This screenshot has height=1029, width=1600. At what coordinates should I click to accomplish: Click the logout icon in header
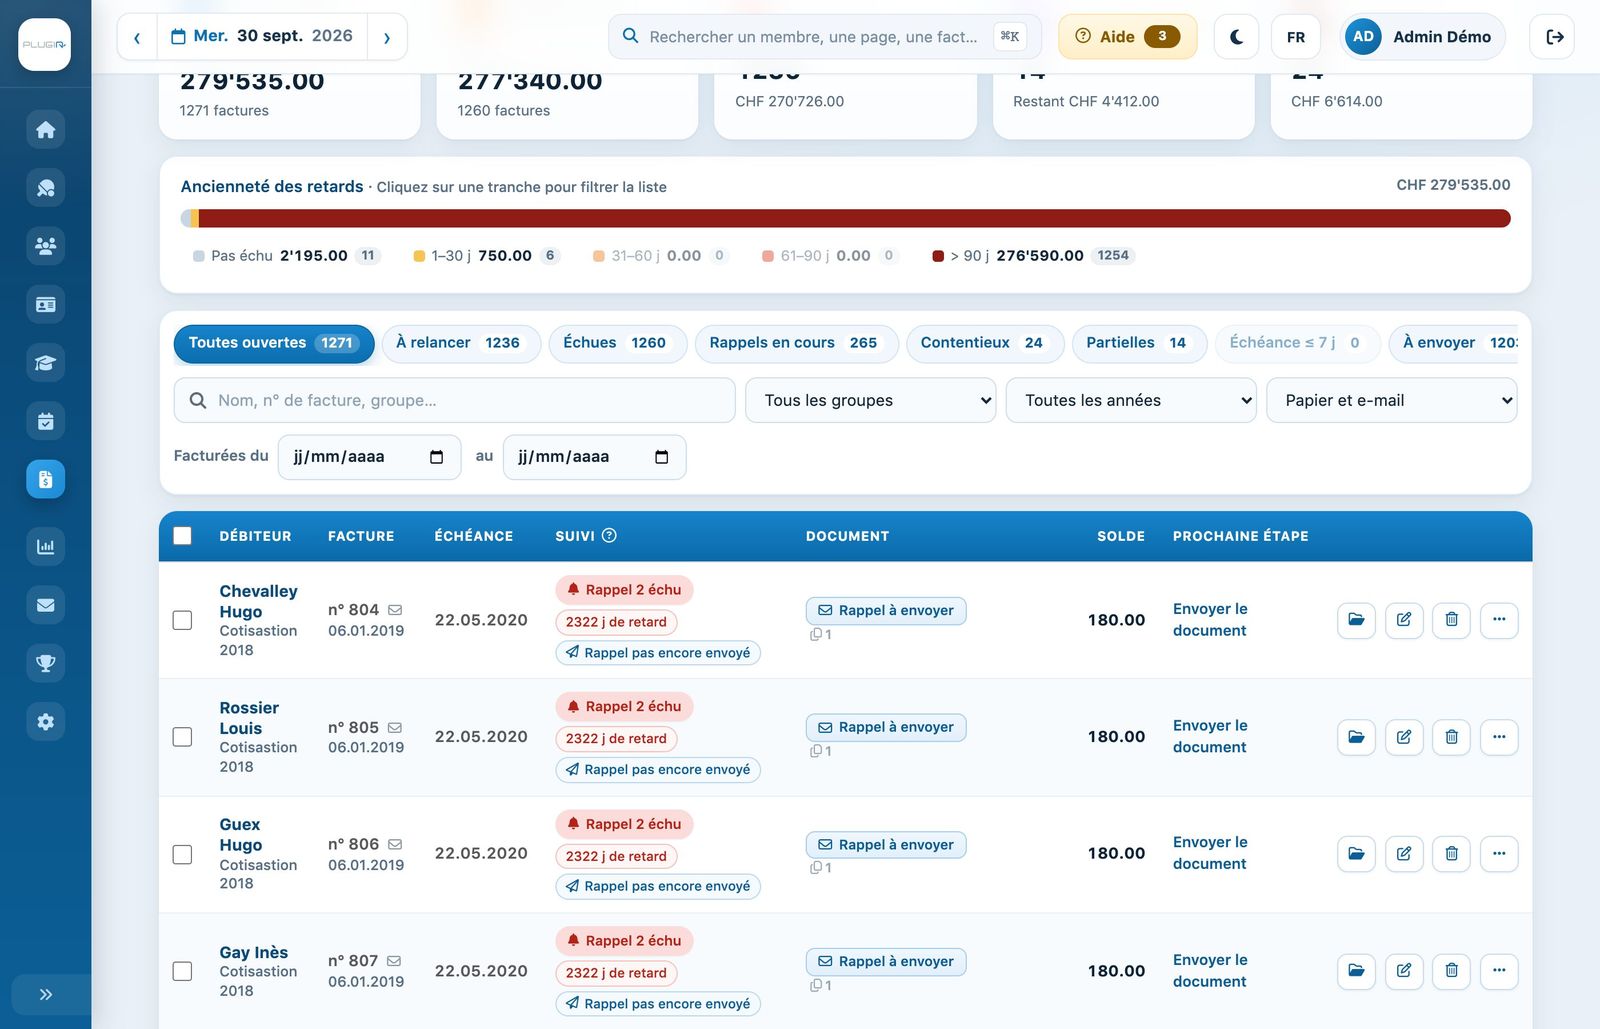click(1553, 37)
